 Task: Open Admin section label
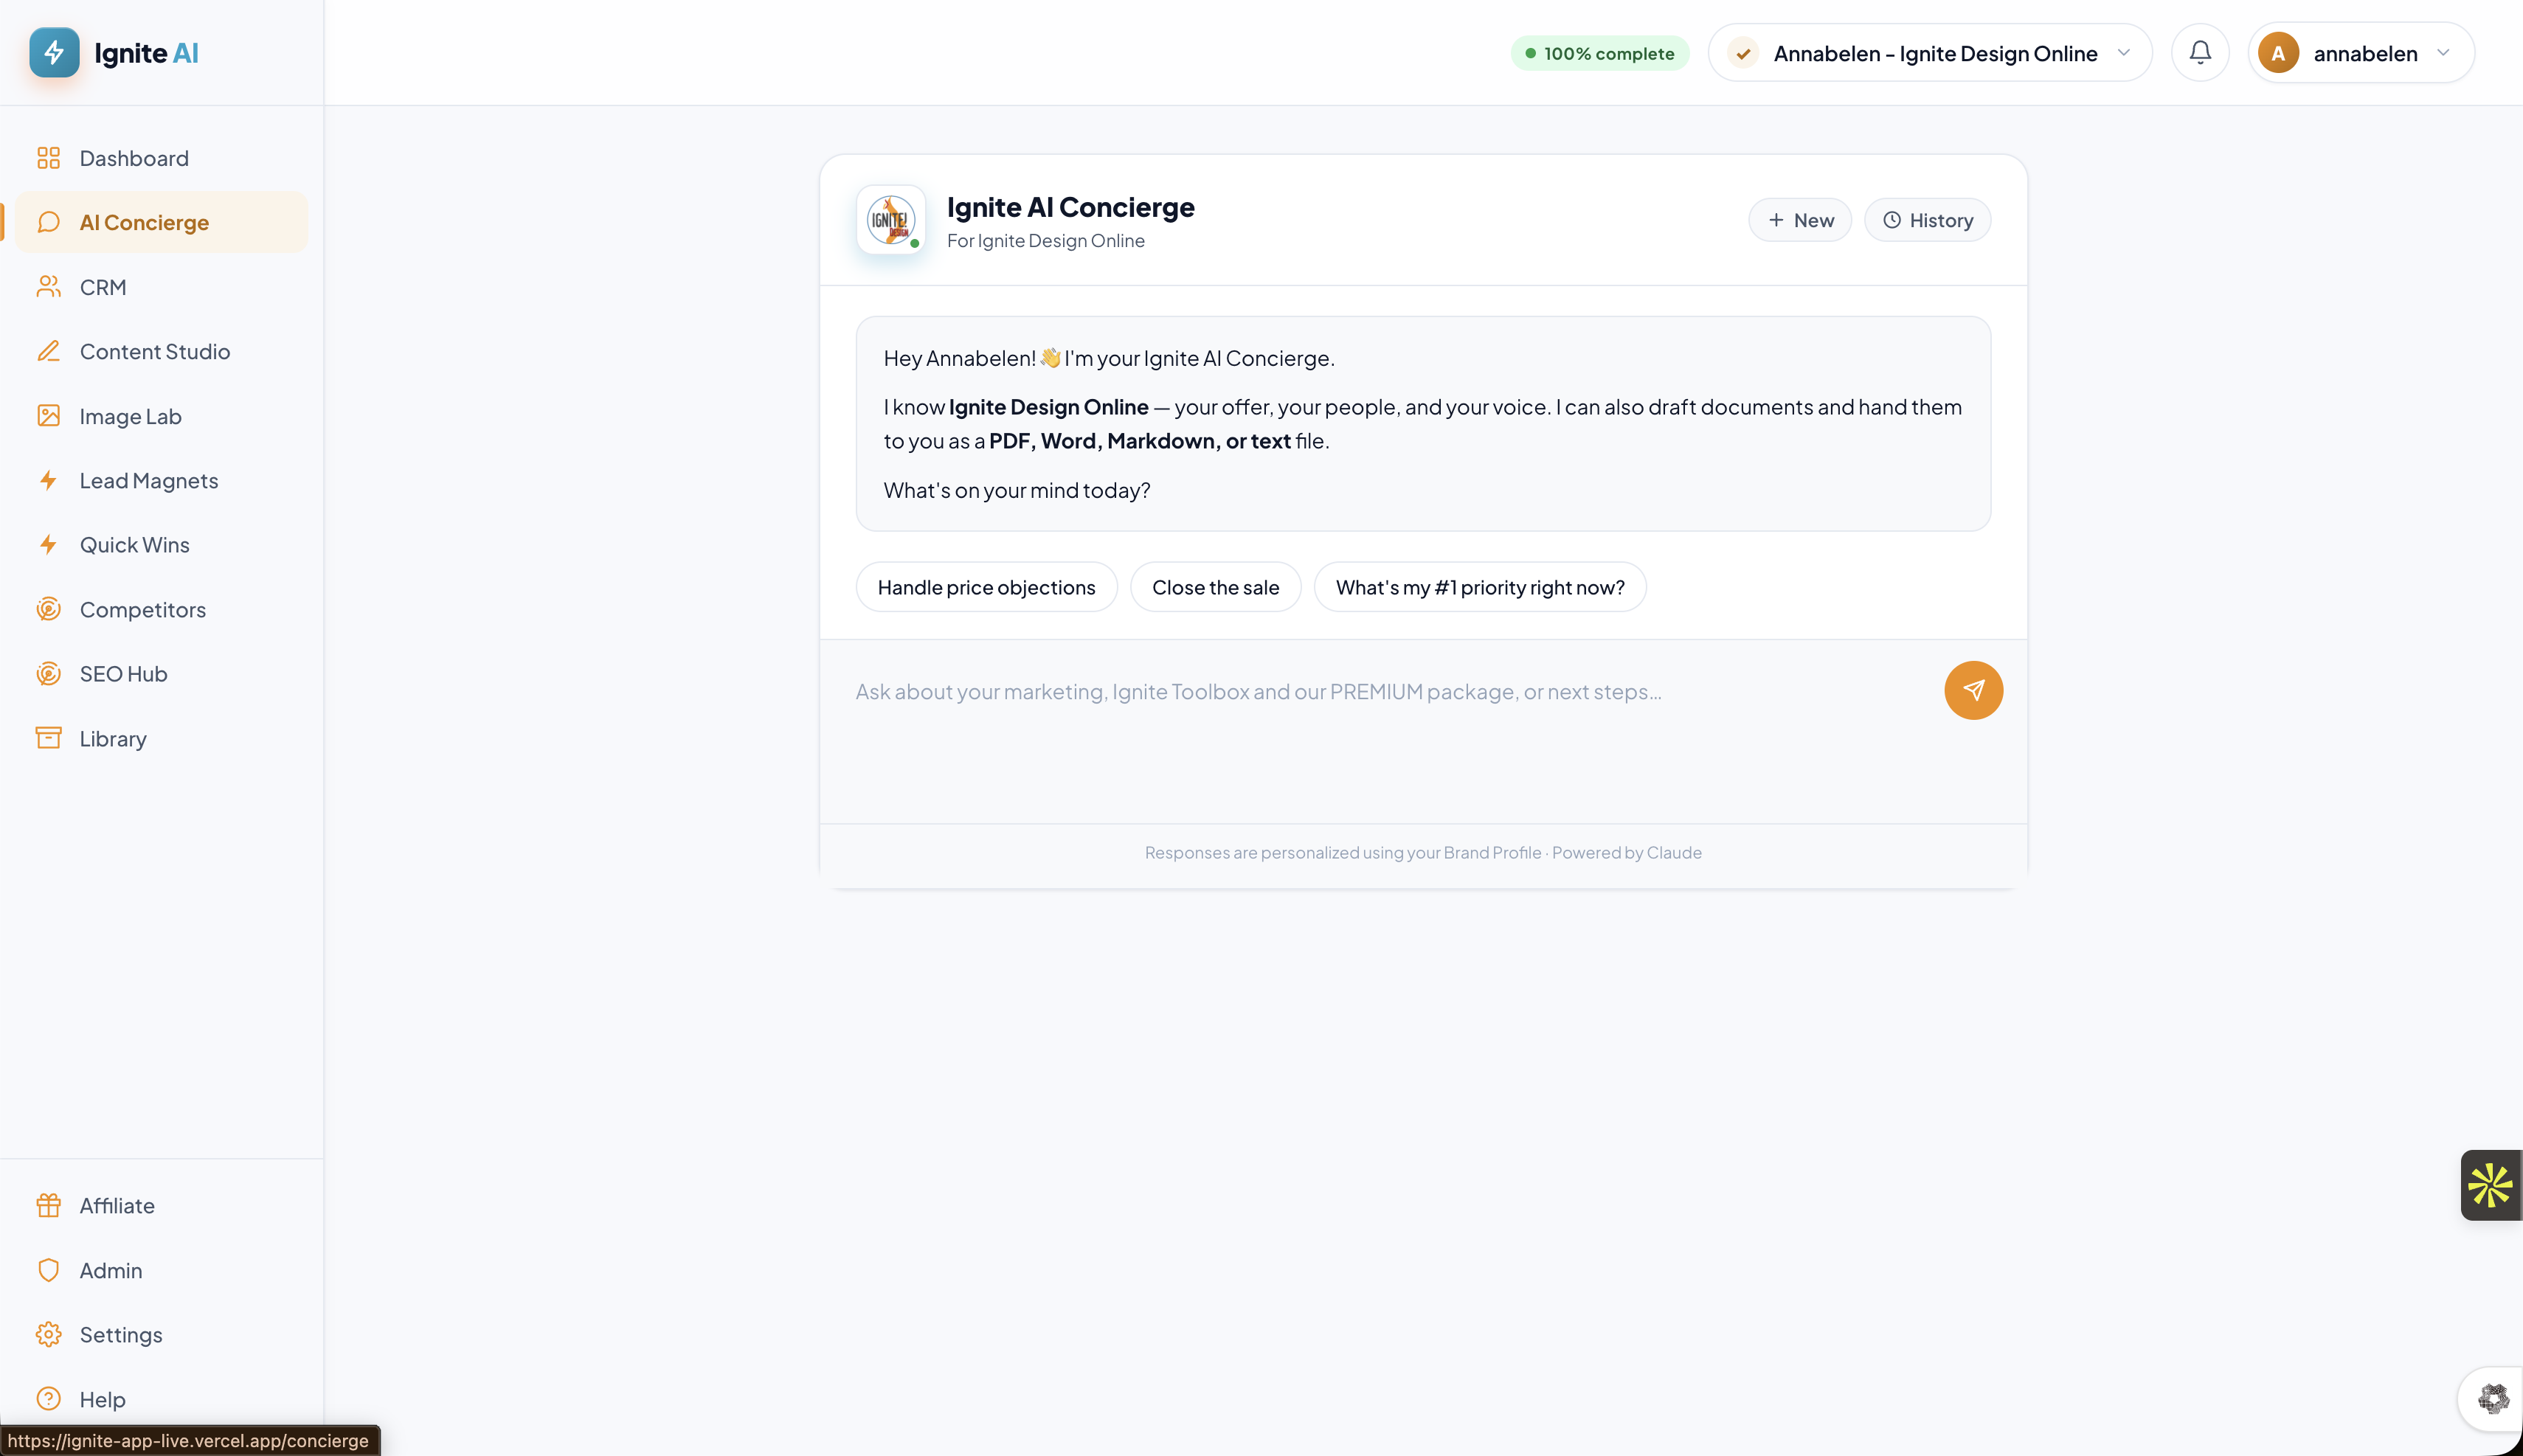(111, 1270)
